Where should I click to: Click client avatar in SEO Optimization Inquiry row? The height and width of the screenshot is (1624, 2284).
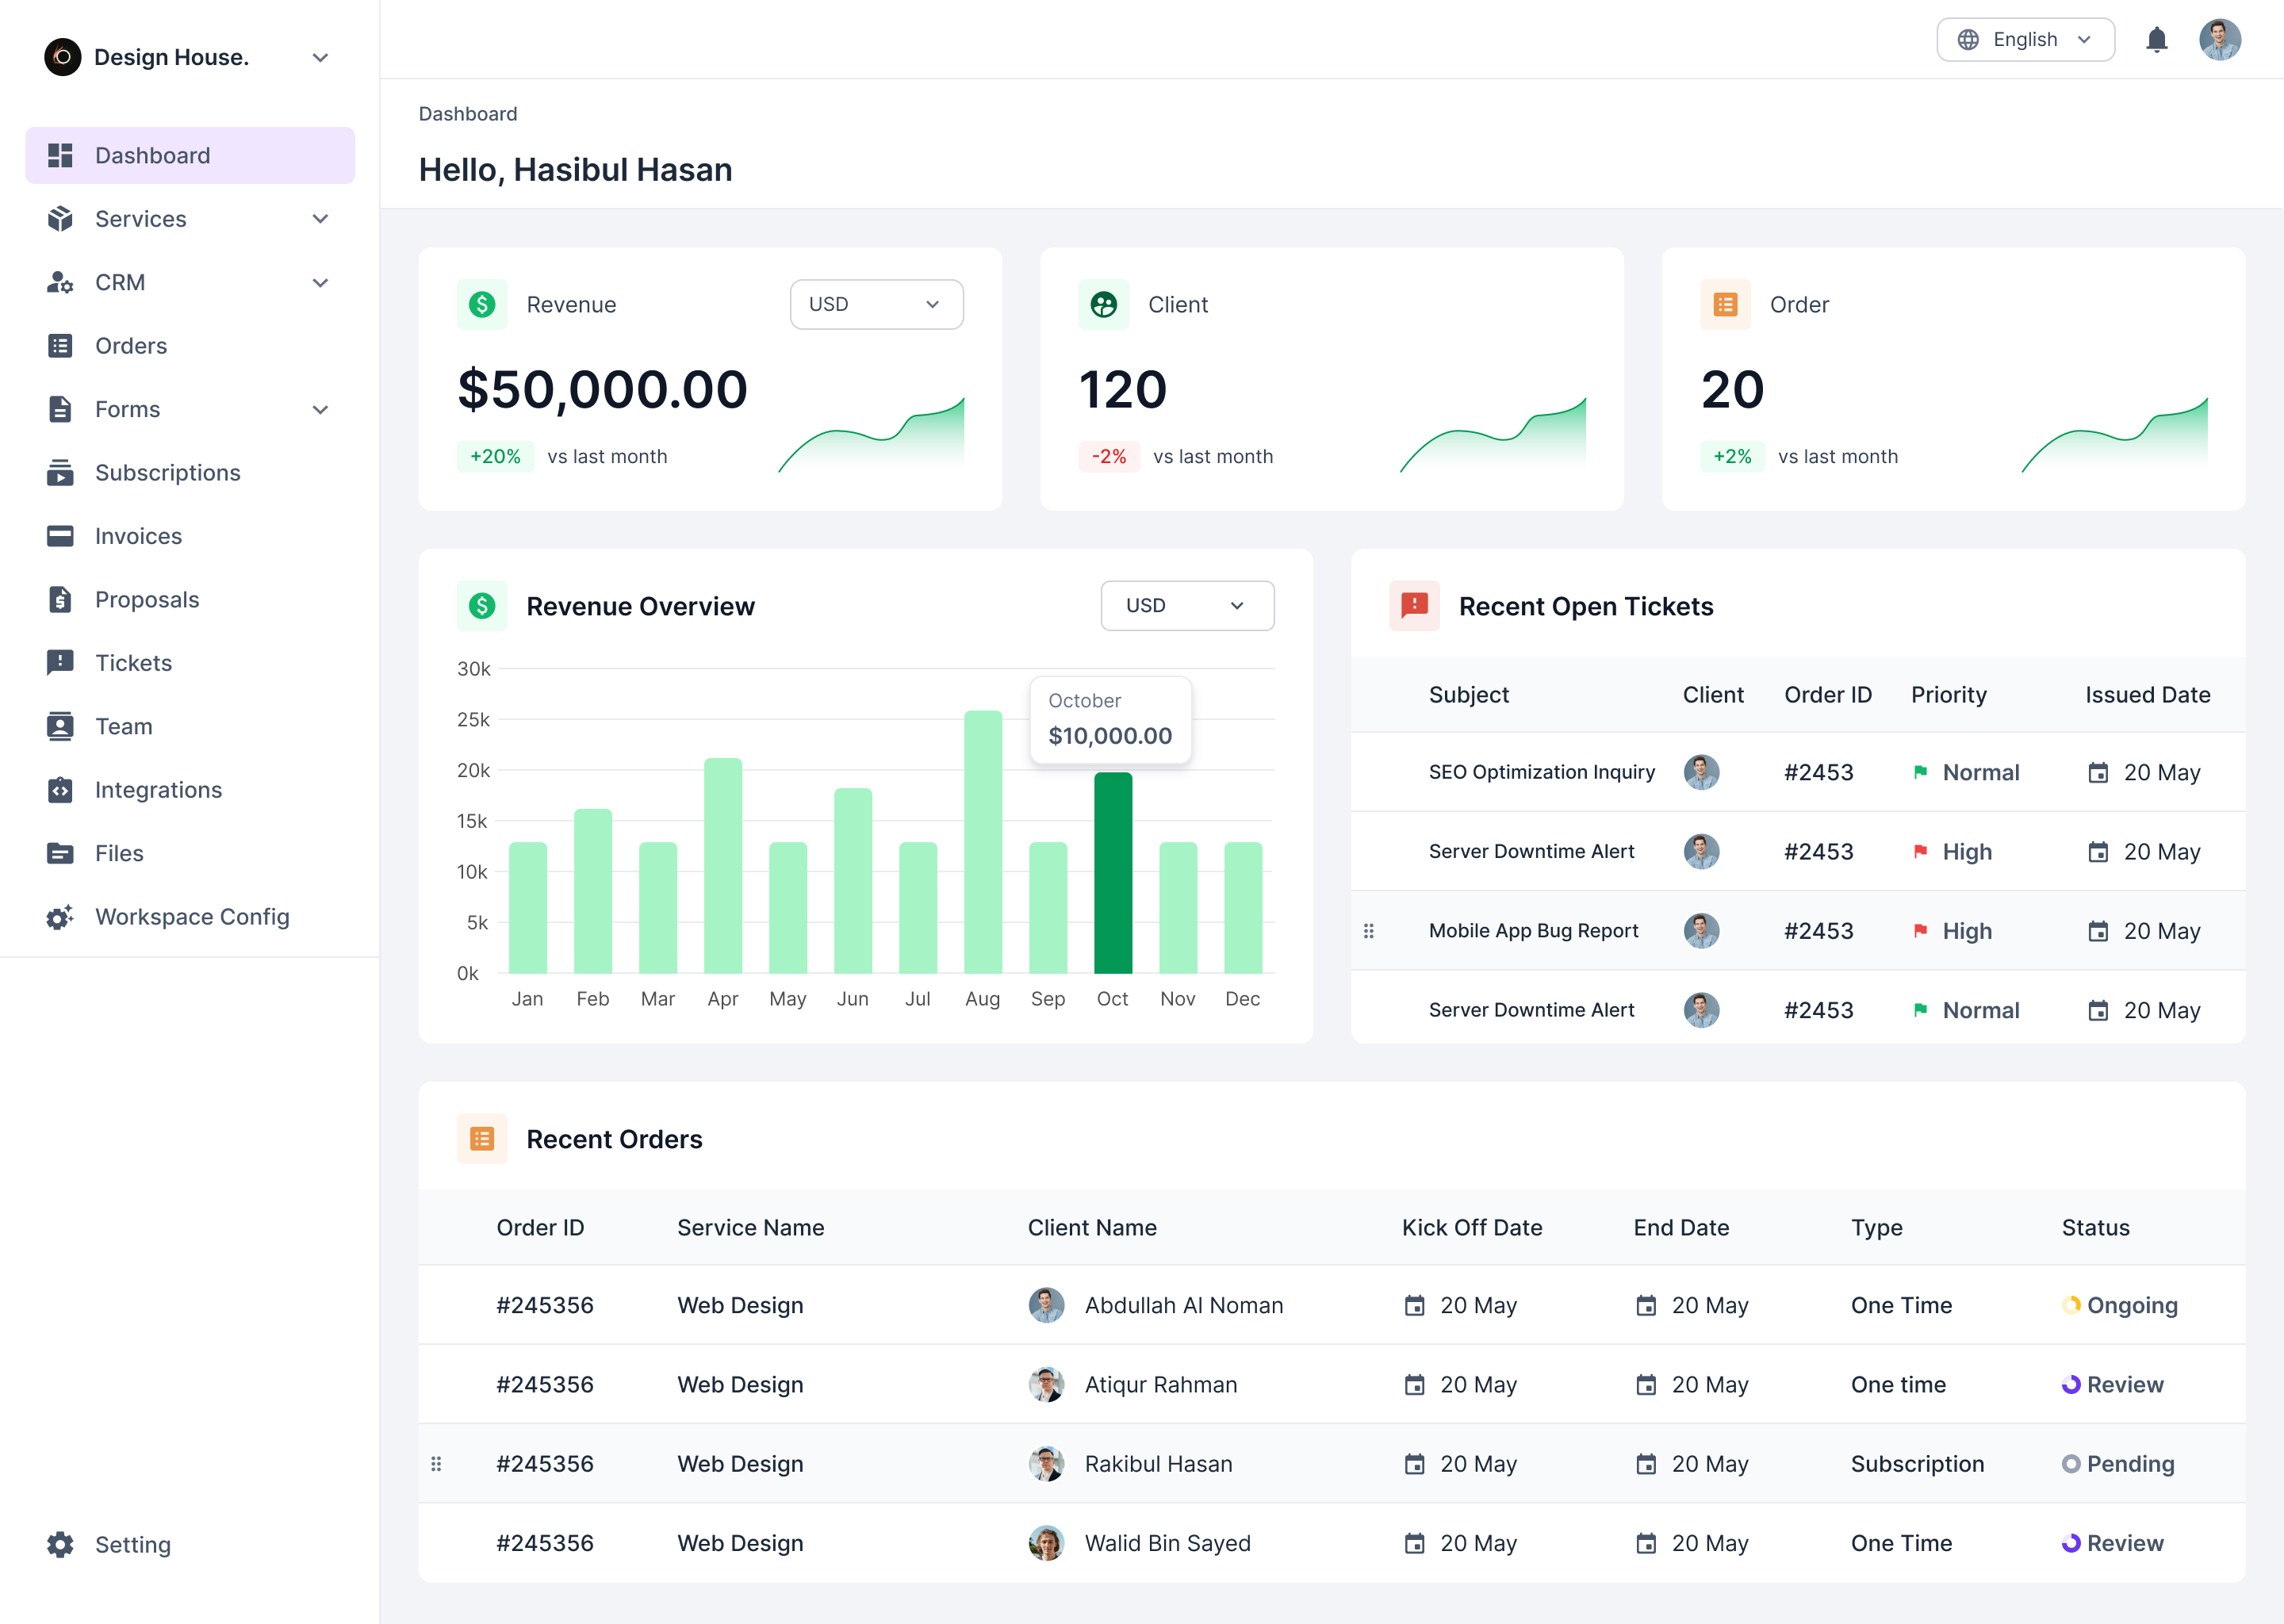(1701, 772)
